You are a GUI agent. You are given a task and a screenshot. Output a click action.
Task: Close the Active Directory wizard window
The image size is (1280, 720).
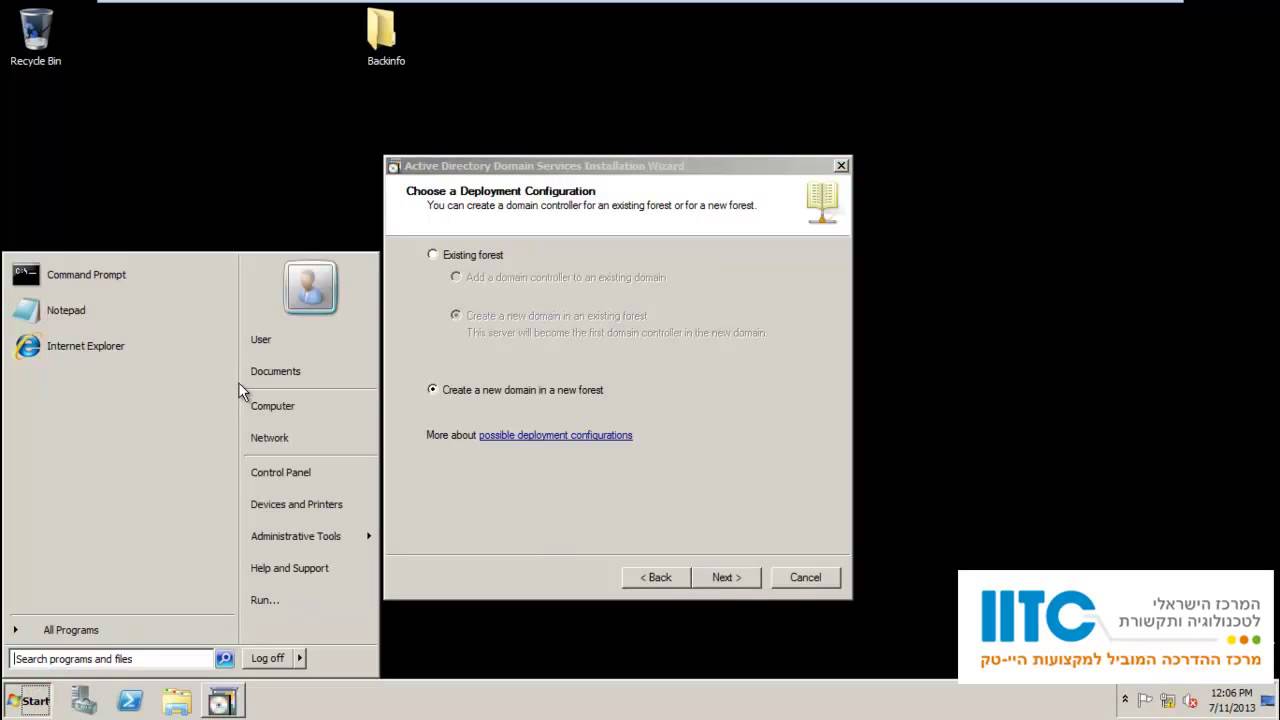point(841,166)
